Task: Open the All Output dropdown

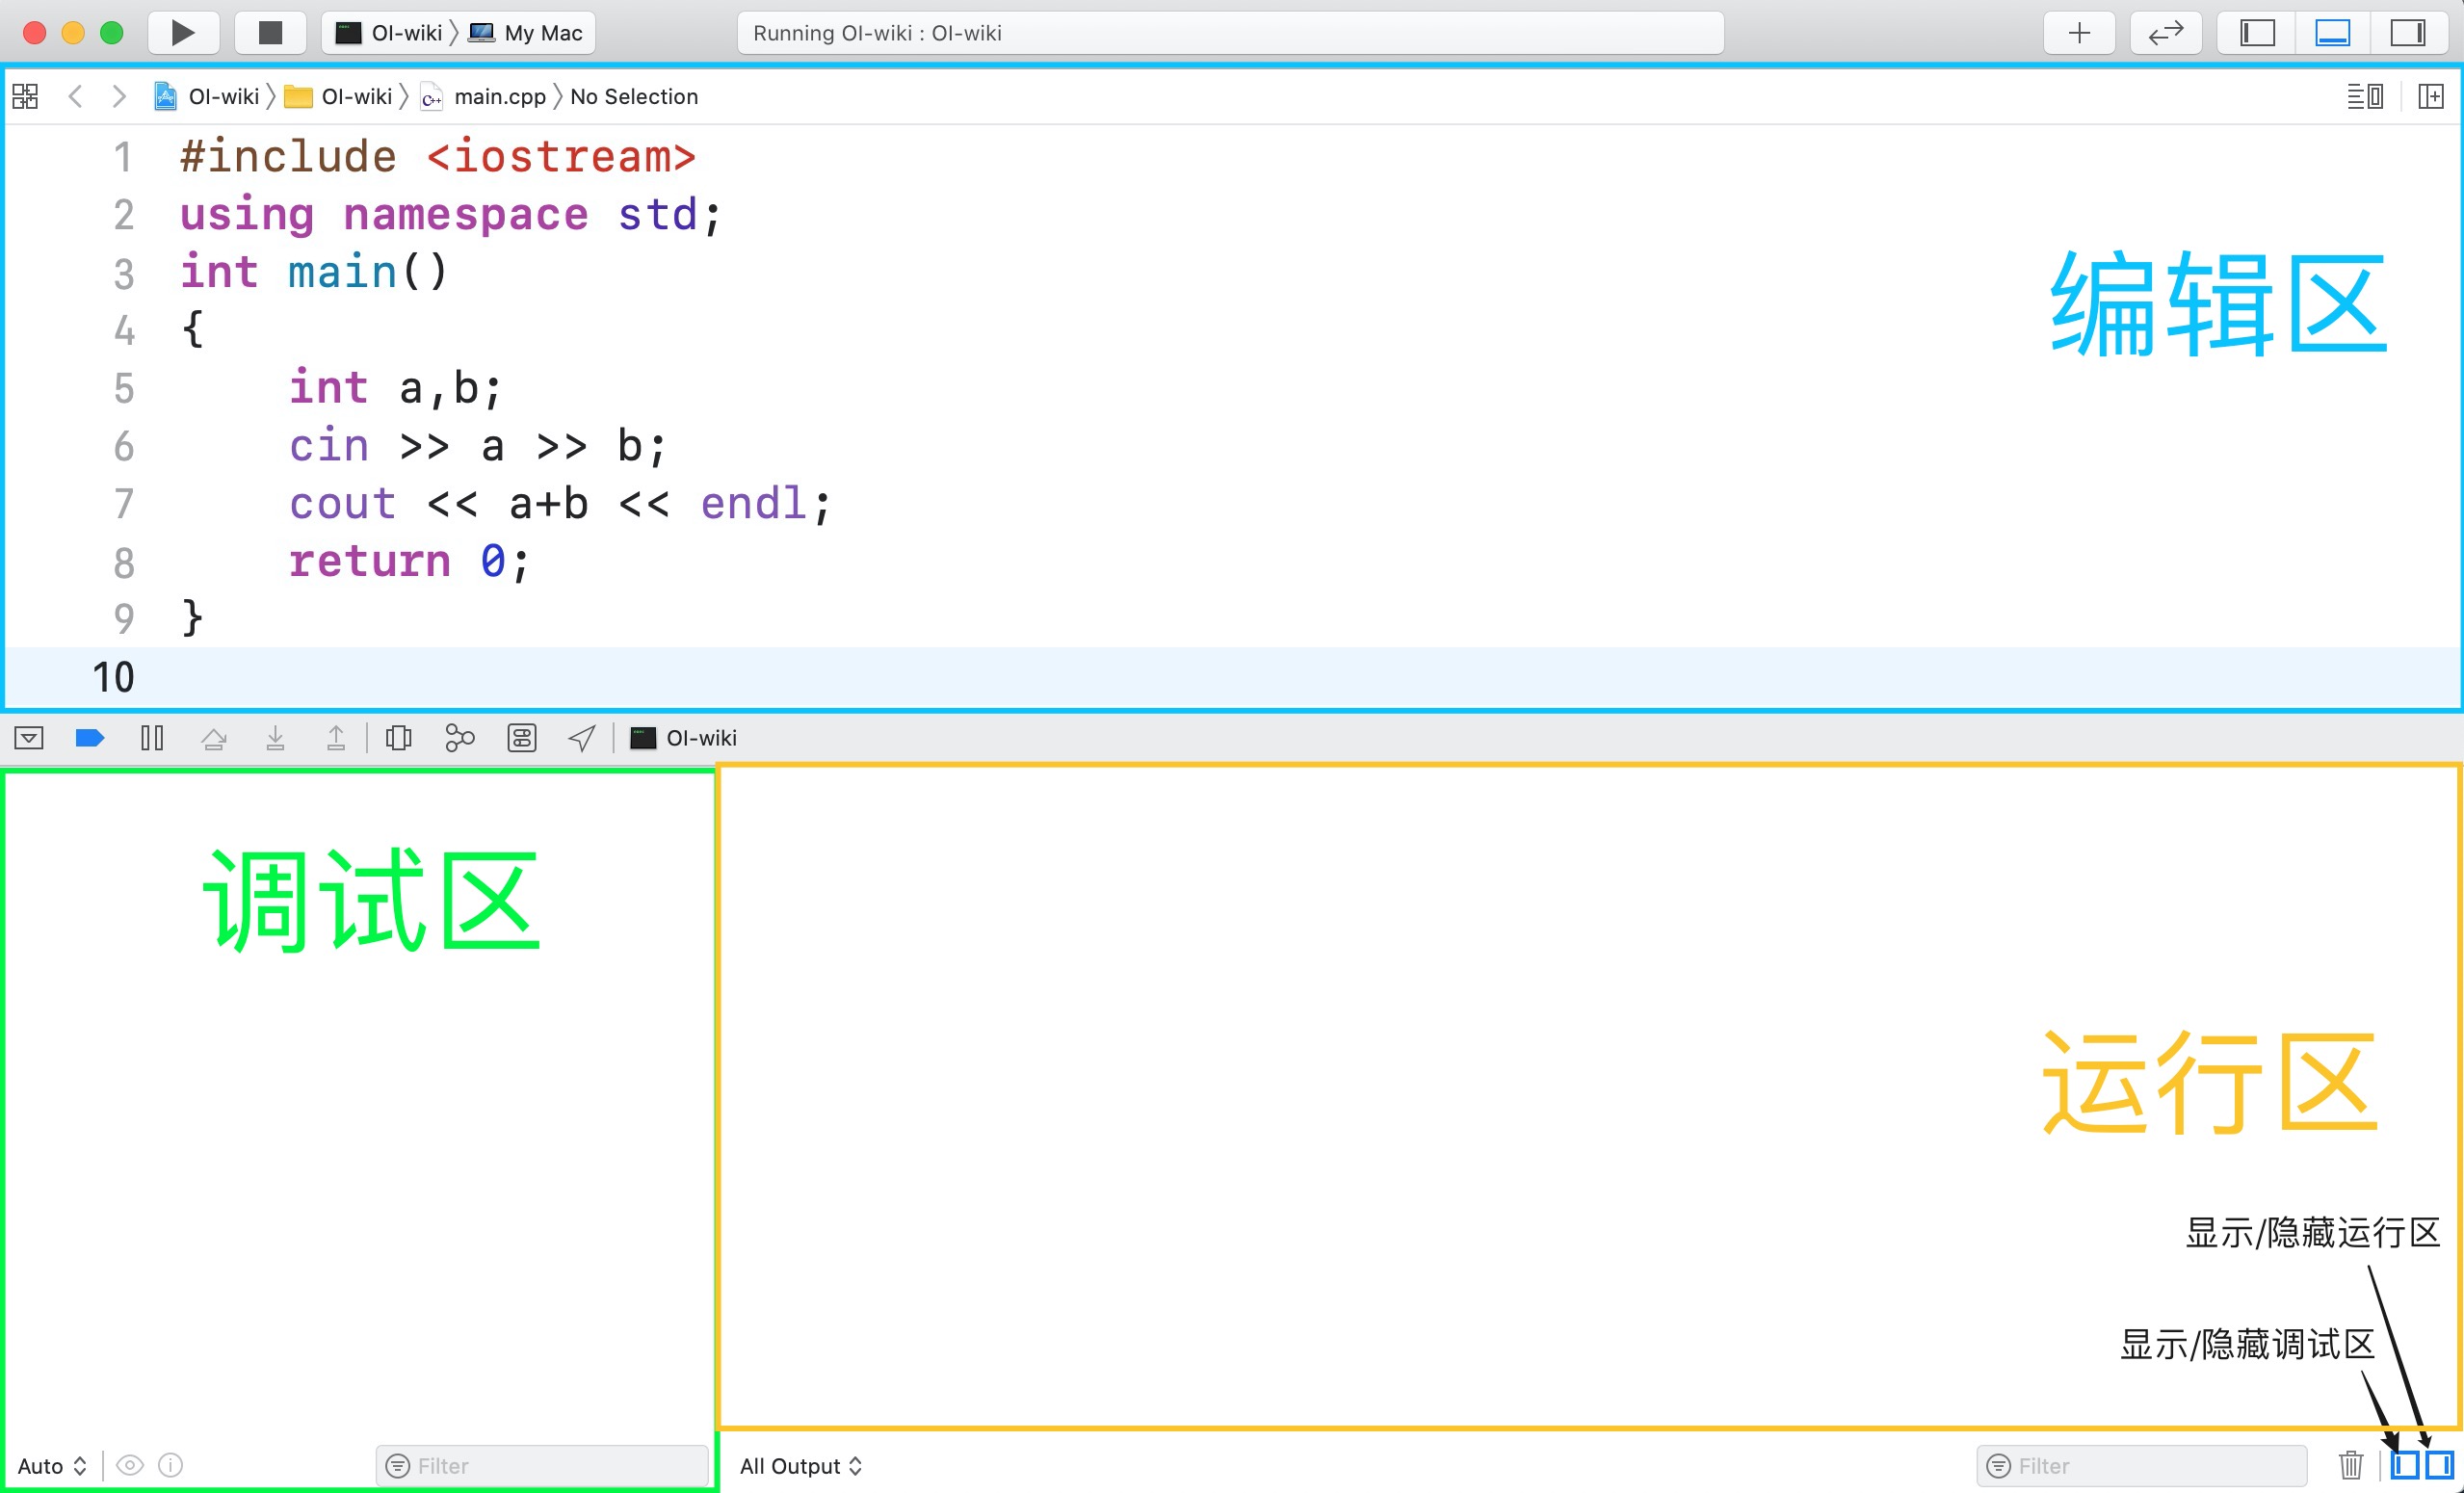Action: click(800, 1466)
